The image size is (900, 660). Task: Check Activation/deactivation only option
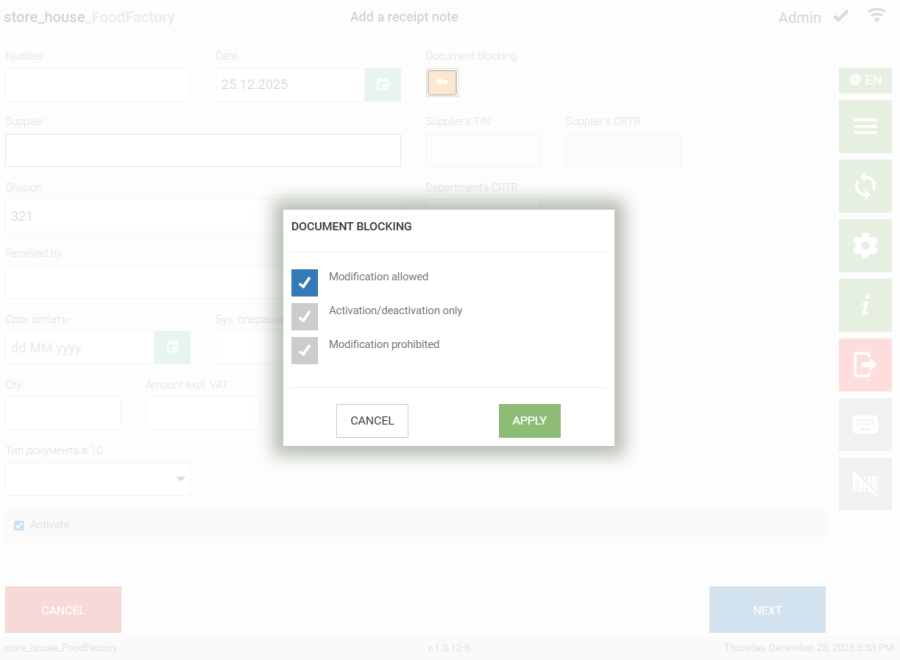305,317
